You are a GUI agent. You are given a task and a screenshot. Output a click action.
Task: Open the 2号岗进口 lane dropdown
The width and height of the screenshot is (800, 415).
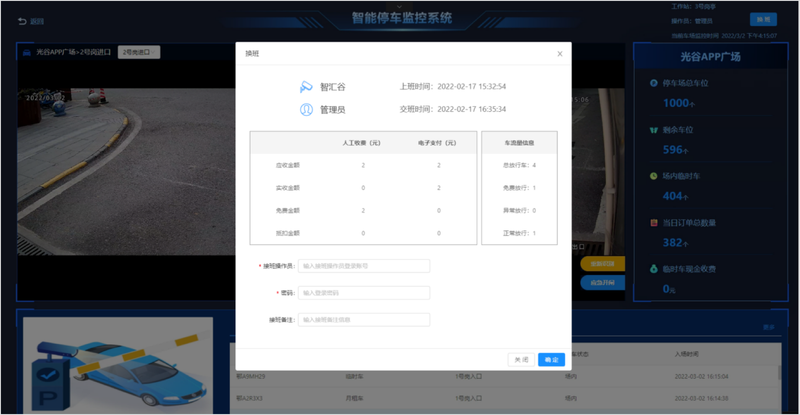tap(139, 52)
